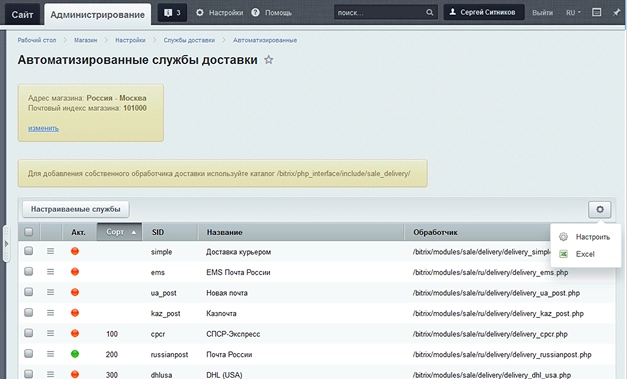The width and height of the screenshot is (629, 379).
Task: Select the СПСР-Экспресс name cell
Action: tap(233, 334)
